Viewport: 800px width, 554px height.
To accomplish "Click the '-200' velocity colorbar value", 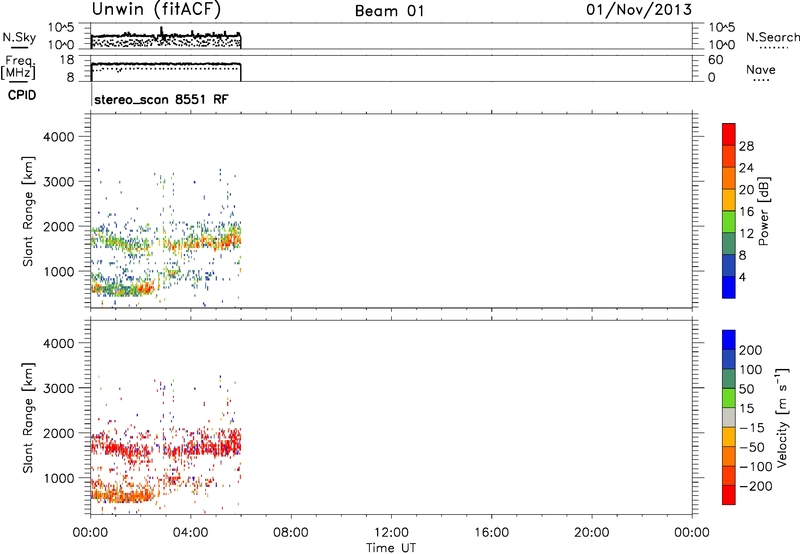I will click(756, 486).
